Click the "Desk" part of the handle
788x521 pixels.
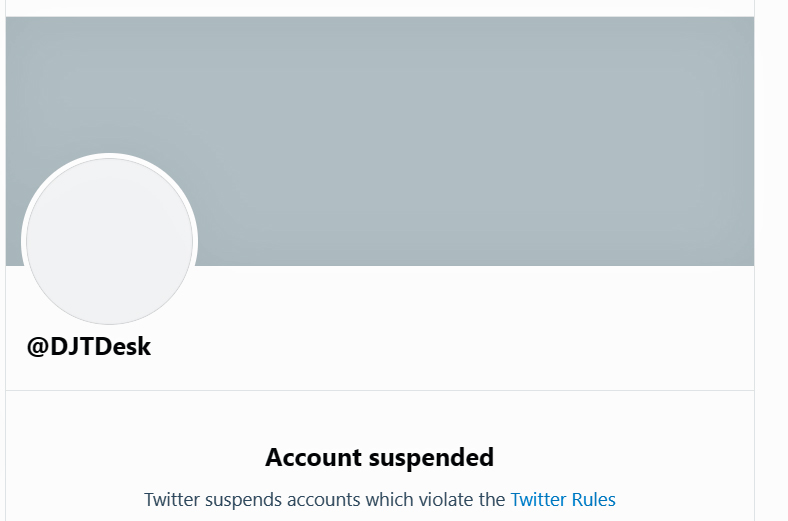125,347
